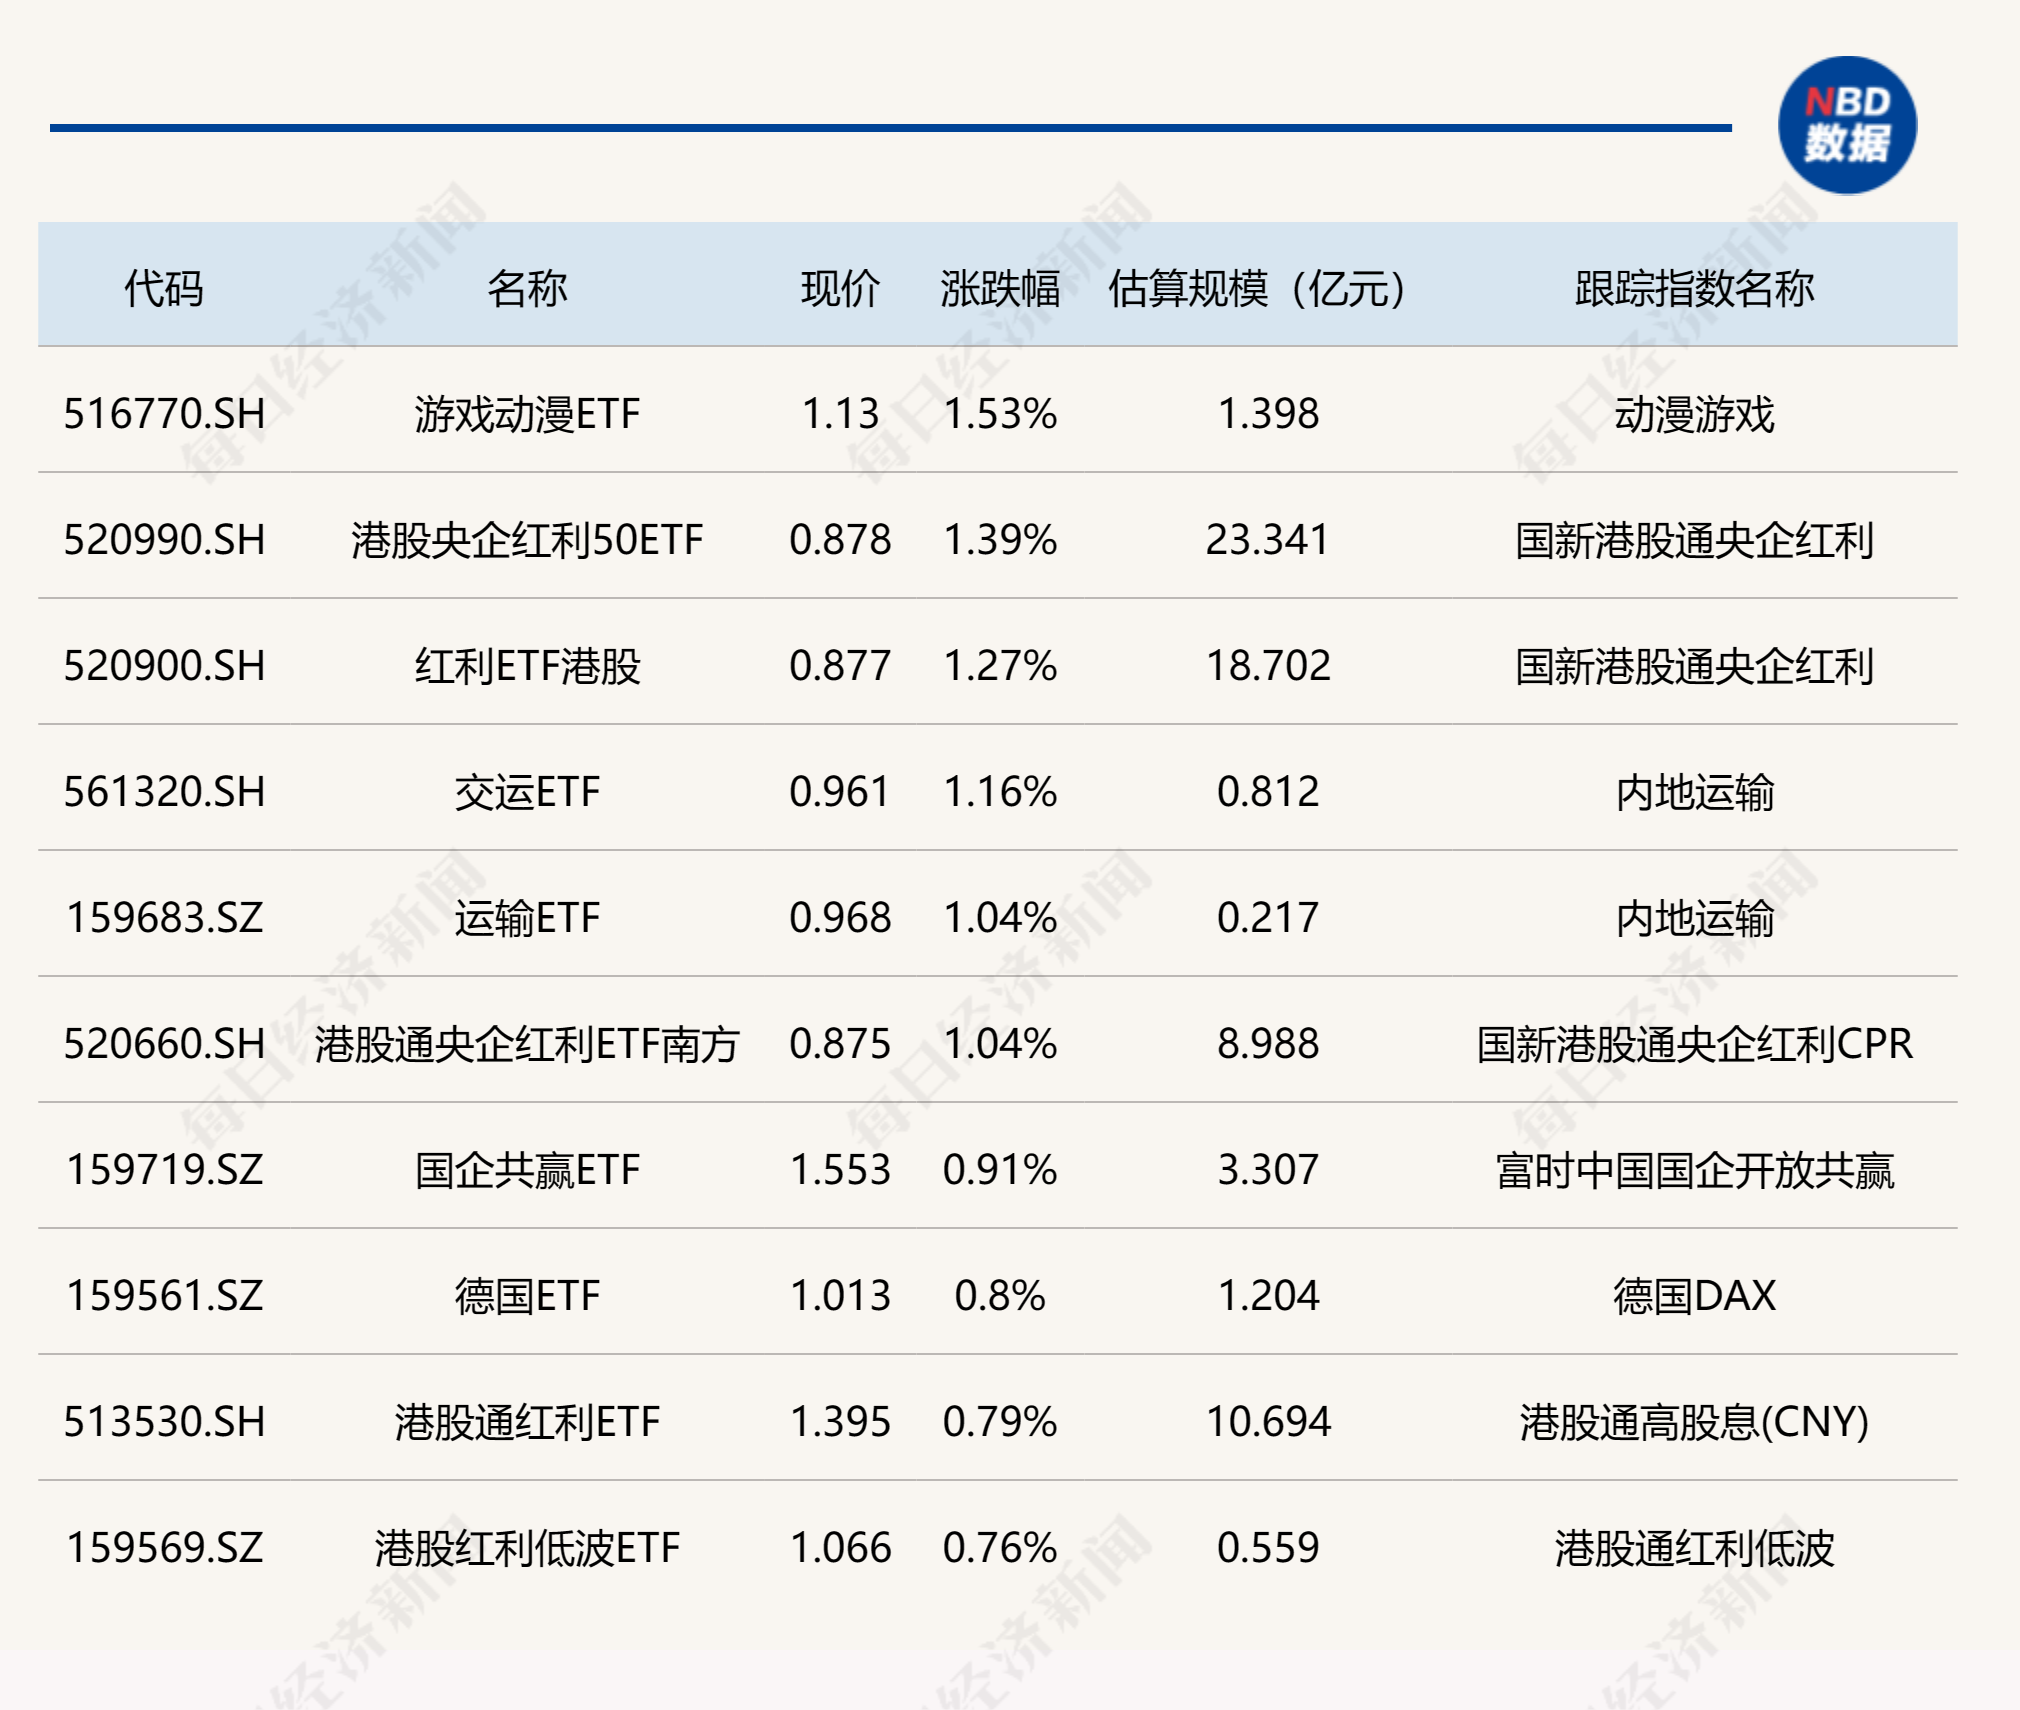The height and width of the screenshot is (1710, 2020).
Task: Click the 1.204 scale value
Action: 1268,1296
